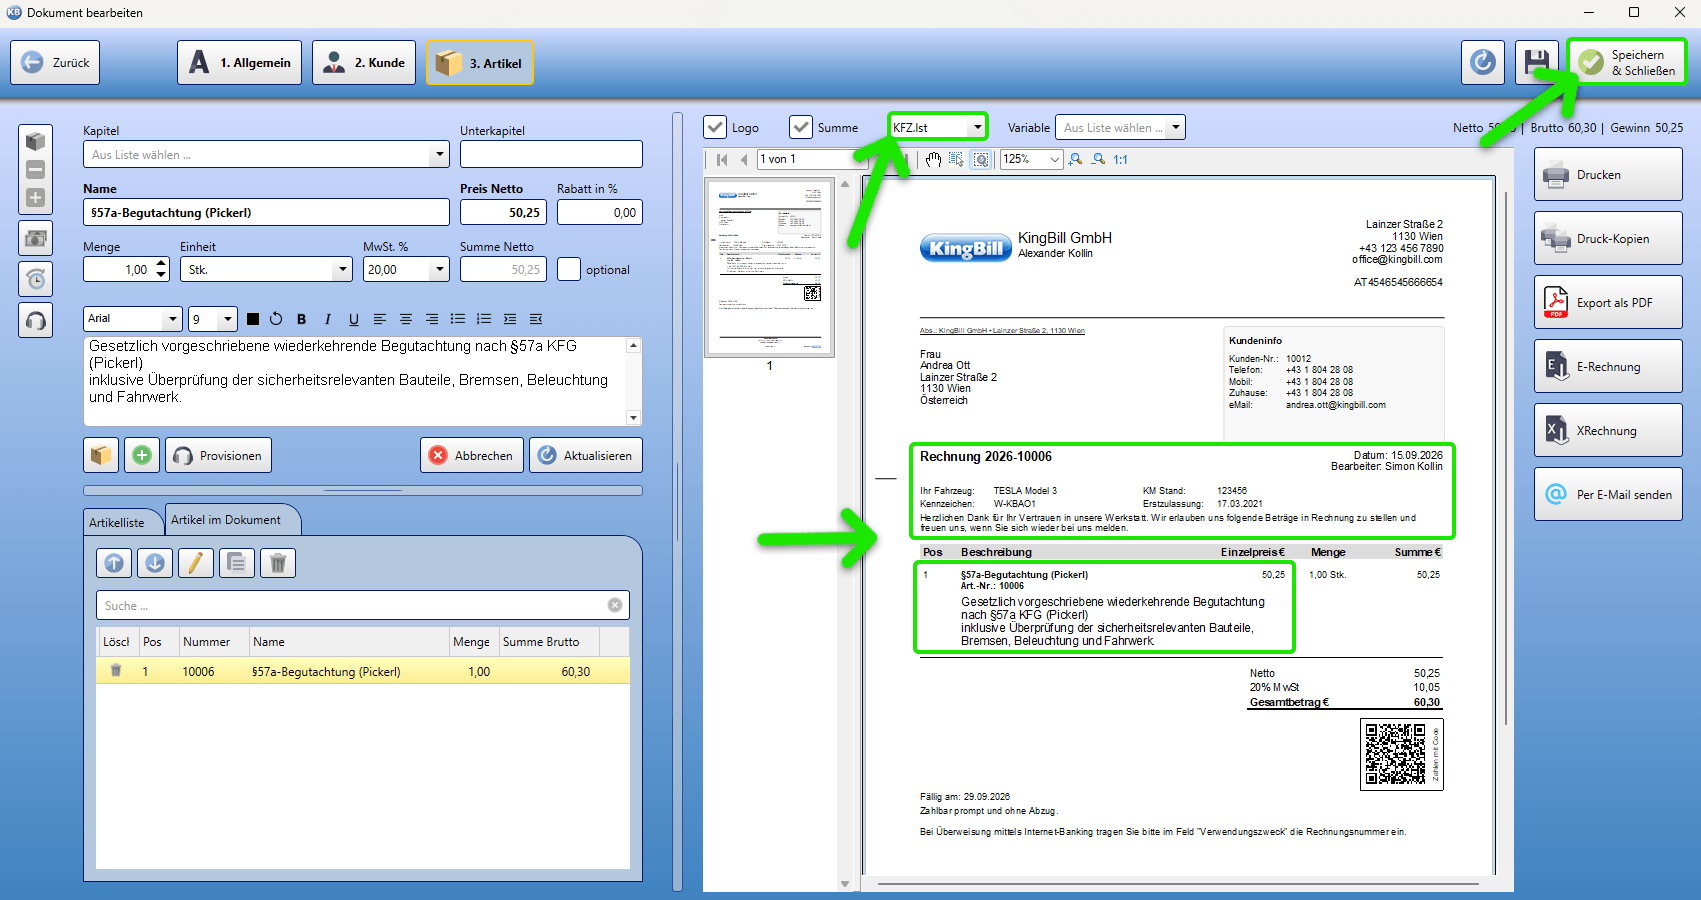Click the Drucken button

tap(1608, 174)
